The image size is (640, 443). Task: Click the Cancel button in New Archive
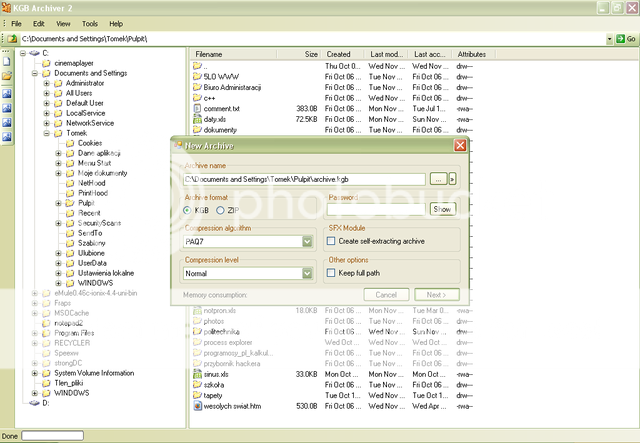(x=386, y=295)
